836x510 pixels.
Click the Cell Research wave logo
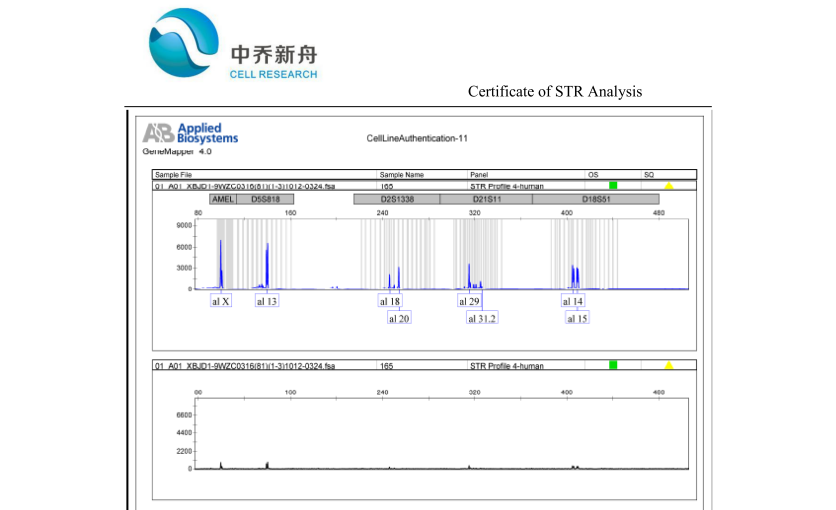[x=184, y=43]
